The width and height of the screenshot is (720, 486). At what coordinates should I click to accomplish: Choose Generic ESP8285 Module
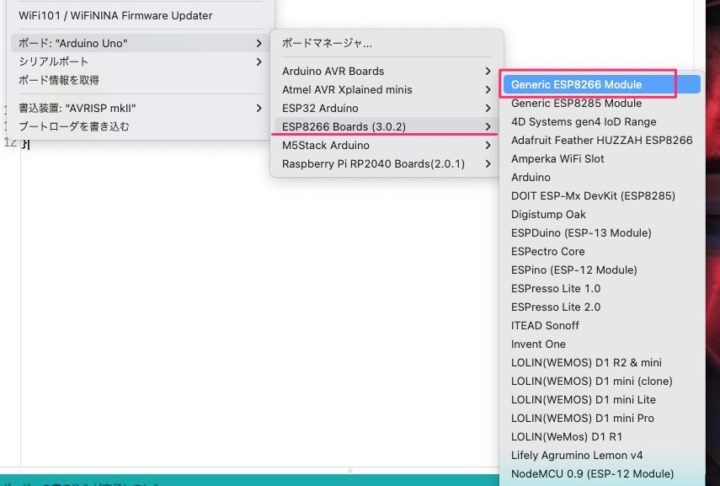coord(576,103)
